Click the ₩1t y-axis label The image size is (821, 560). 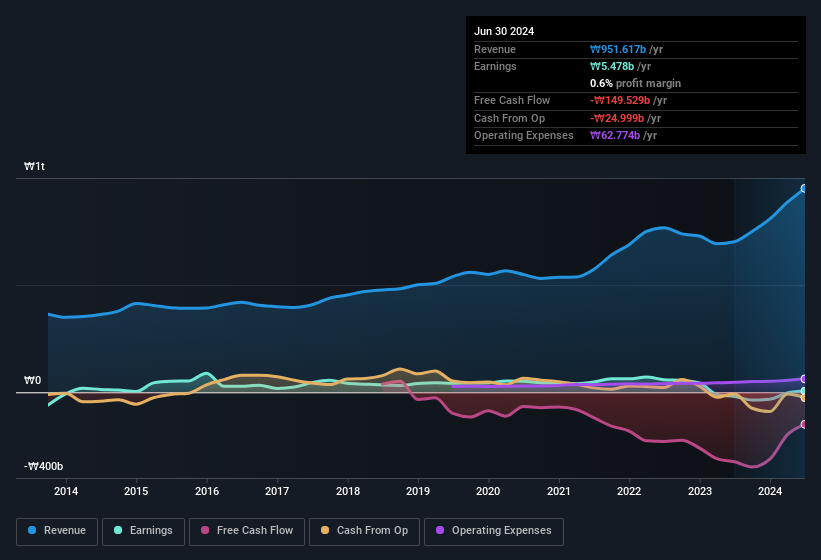pos(35,166)
